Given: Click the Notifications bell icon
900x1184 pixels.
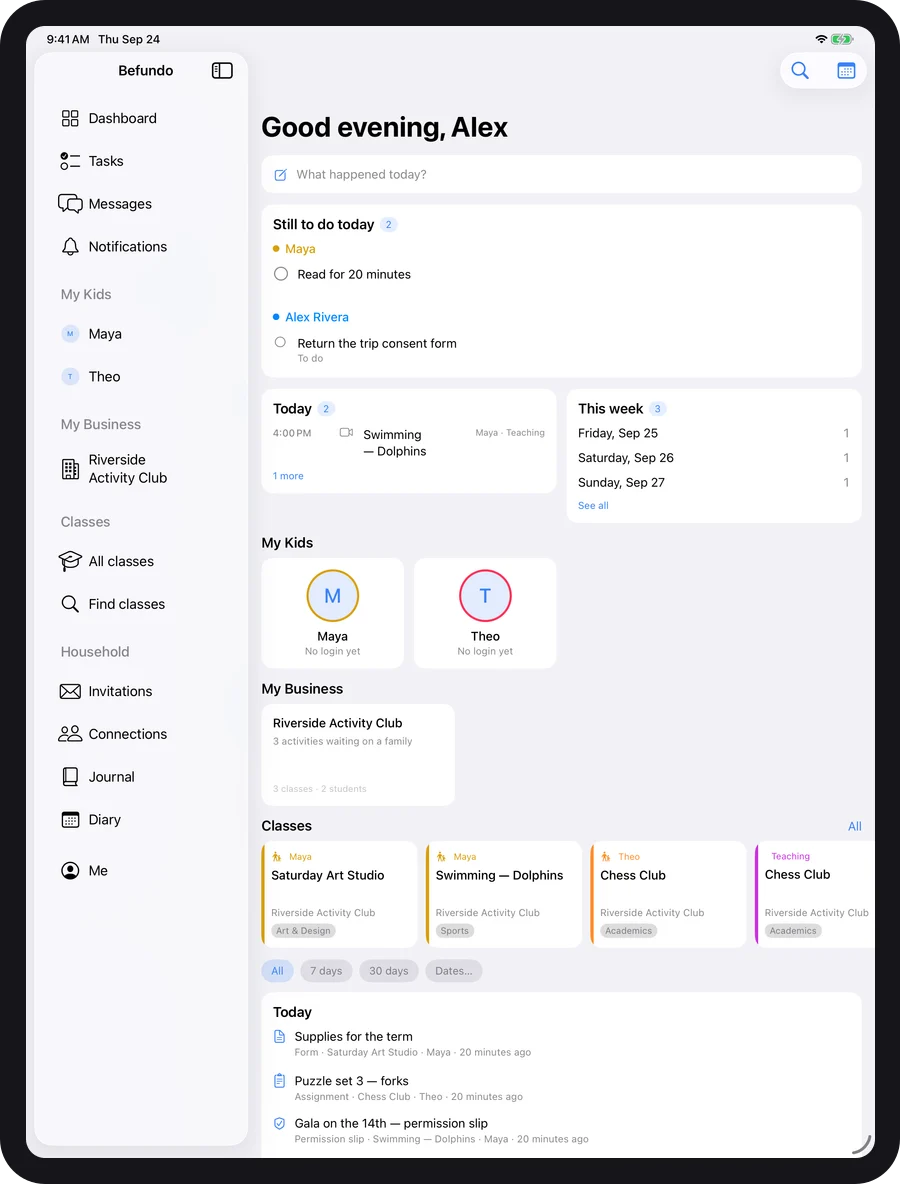Looking at the screenshot, I should tap(70, 246).
